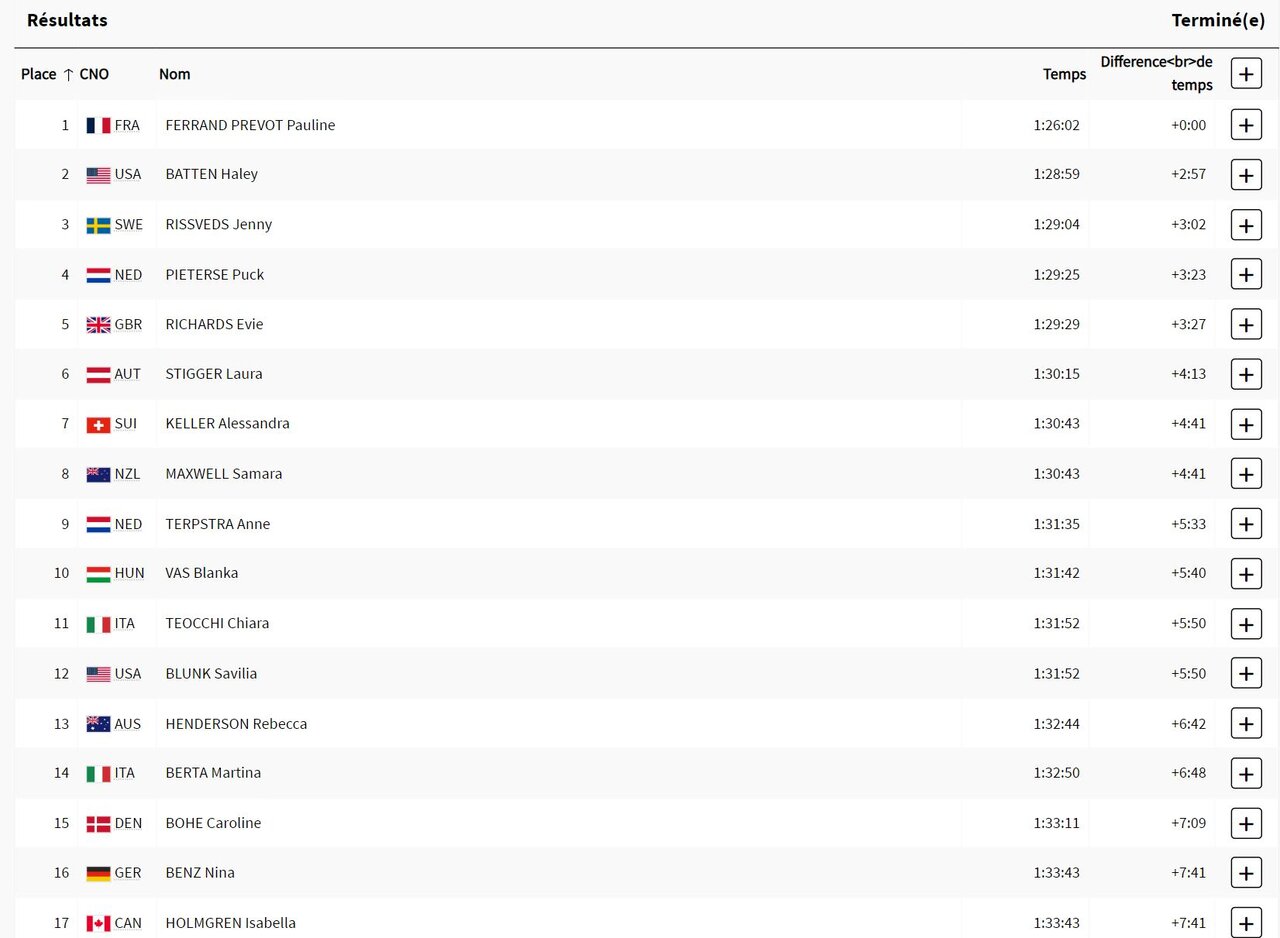1280x938 pixels.
Task: Click the Hungary flag icon
Action: click(x=98, y=574)
